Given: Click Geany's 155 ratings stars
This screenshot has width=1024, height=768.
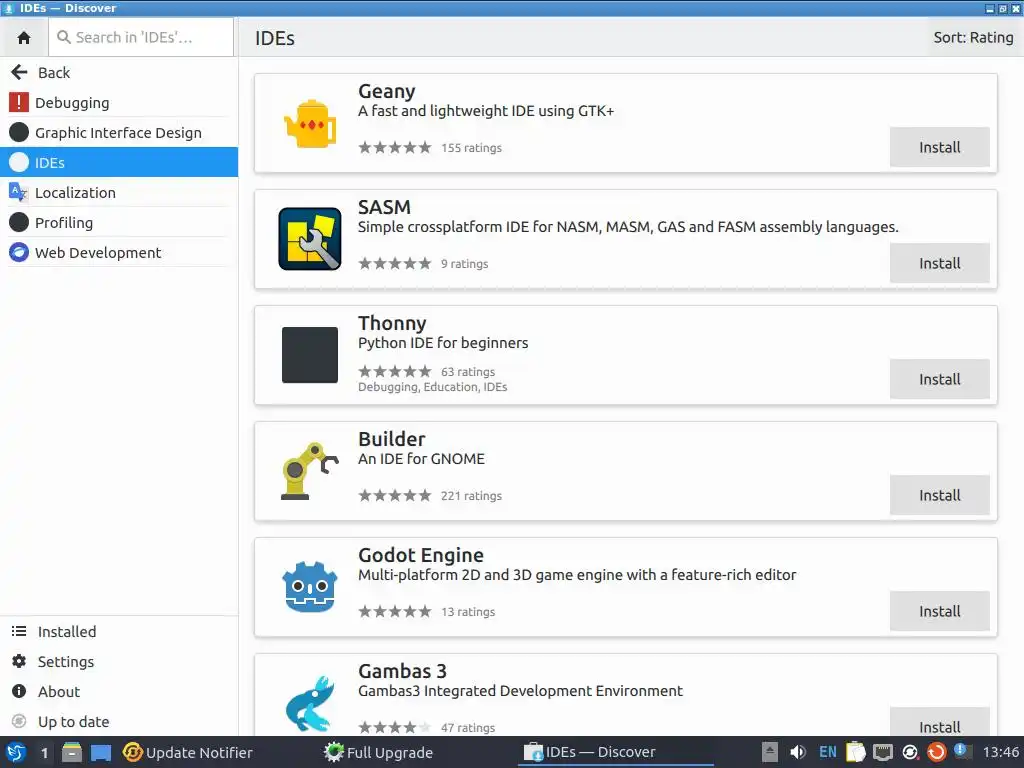Looking at the screenshot, I should [394, 148].
